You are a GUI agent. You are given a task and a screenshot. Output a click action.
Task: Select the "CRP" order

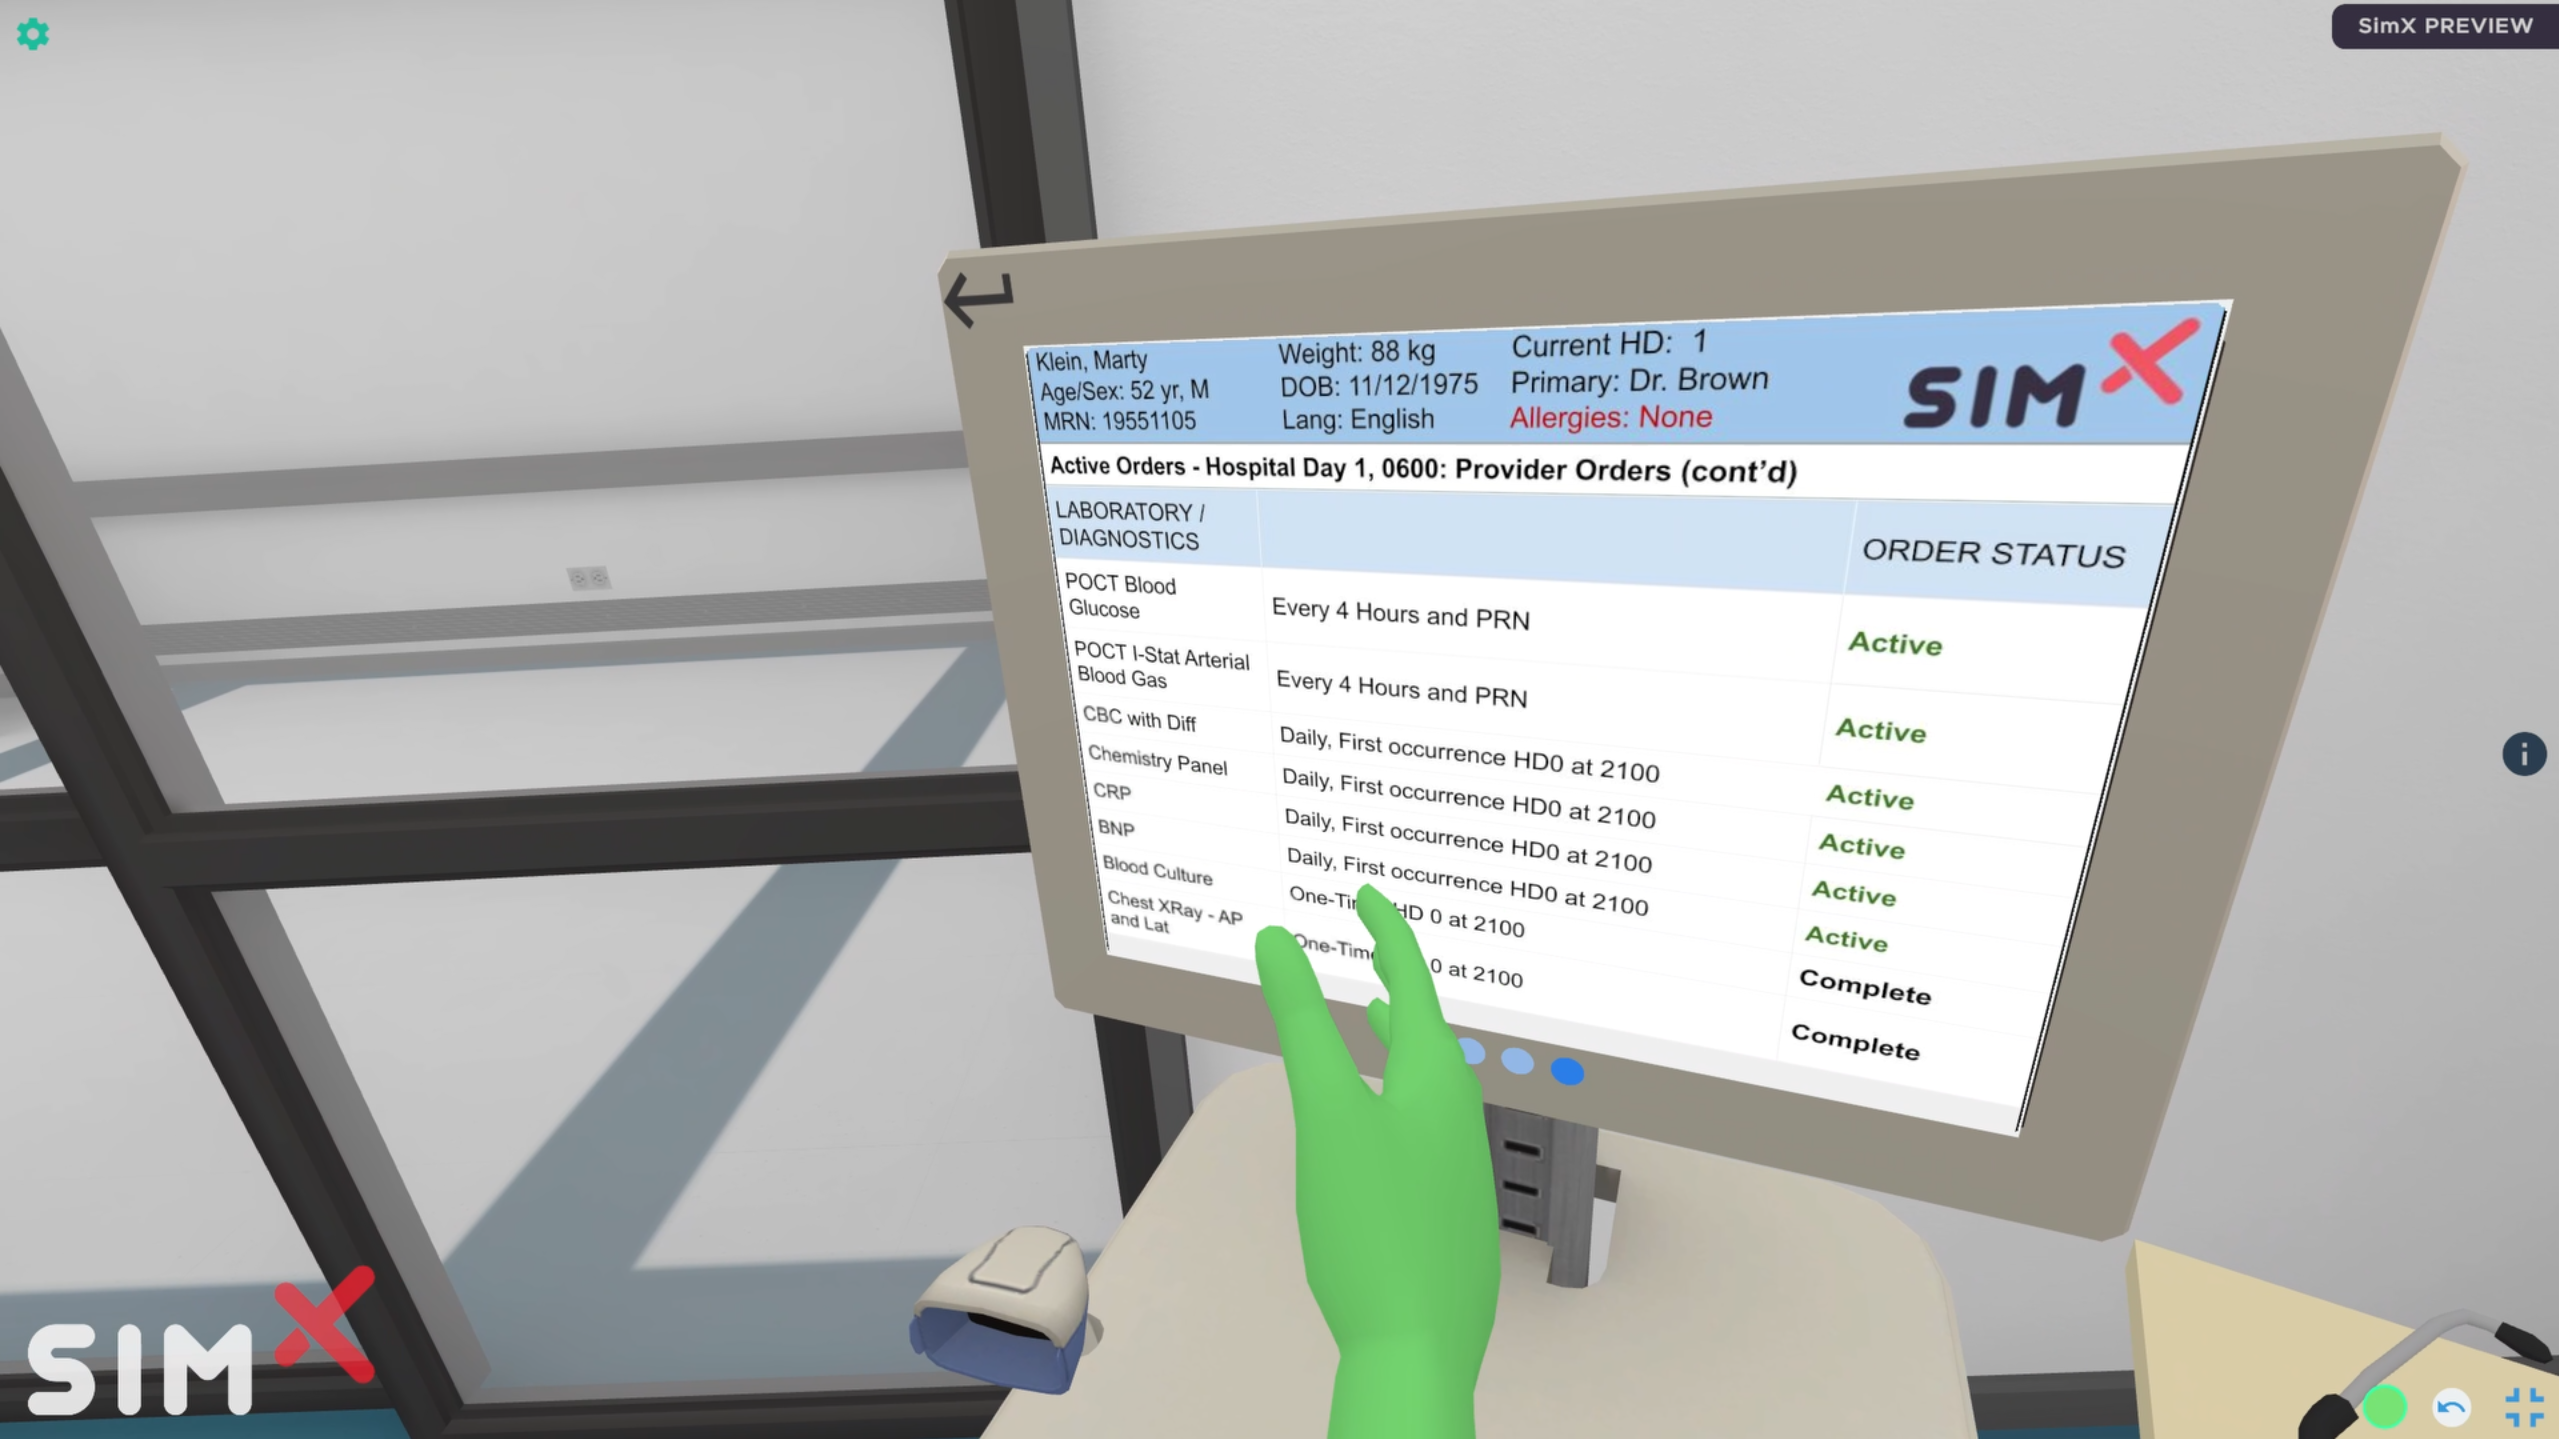tap(1112, 792)
